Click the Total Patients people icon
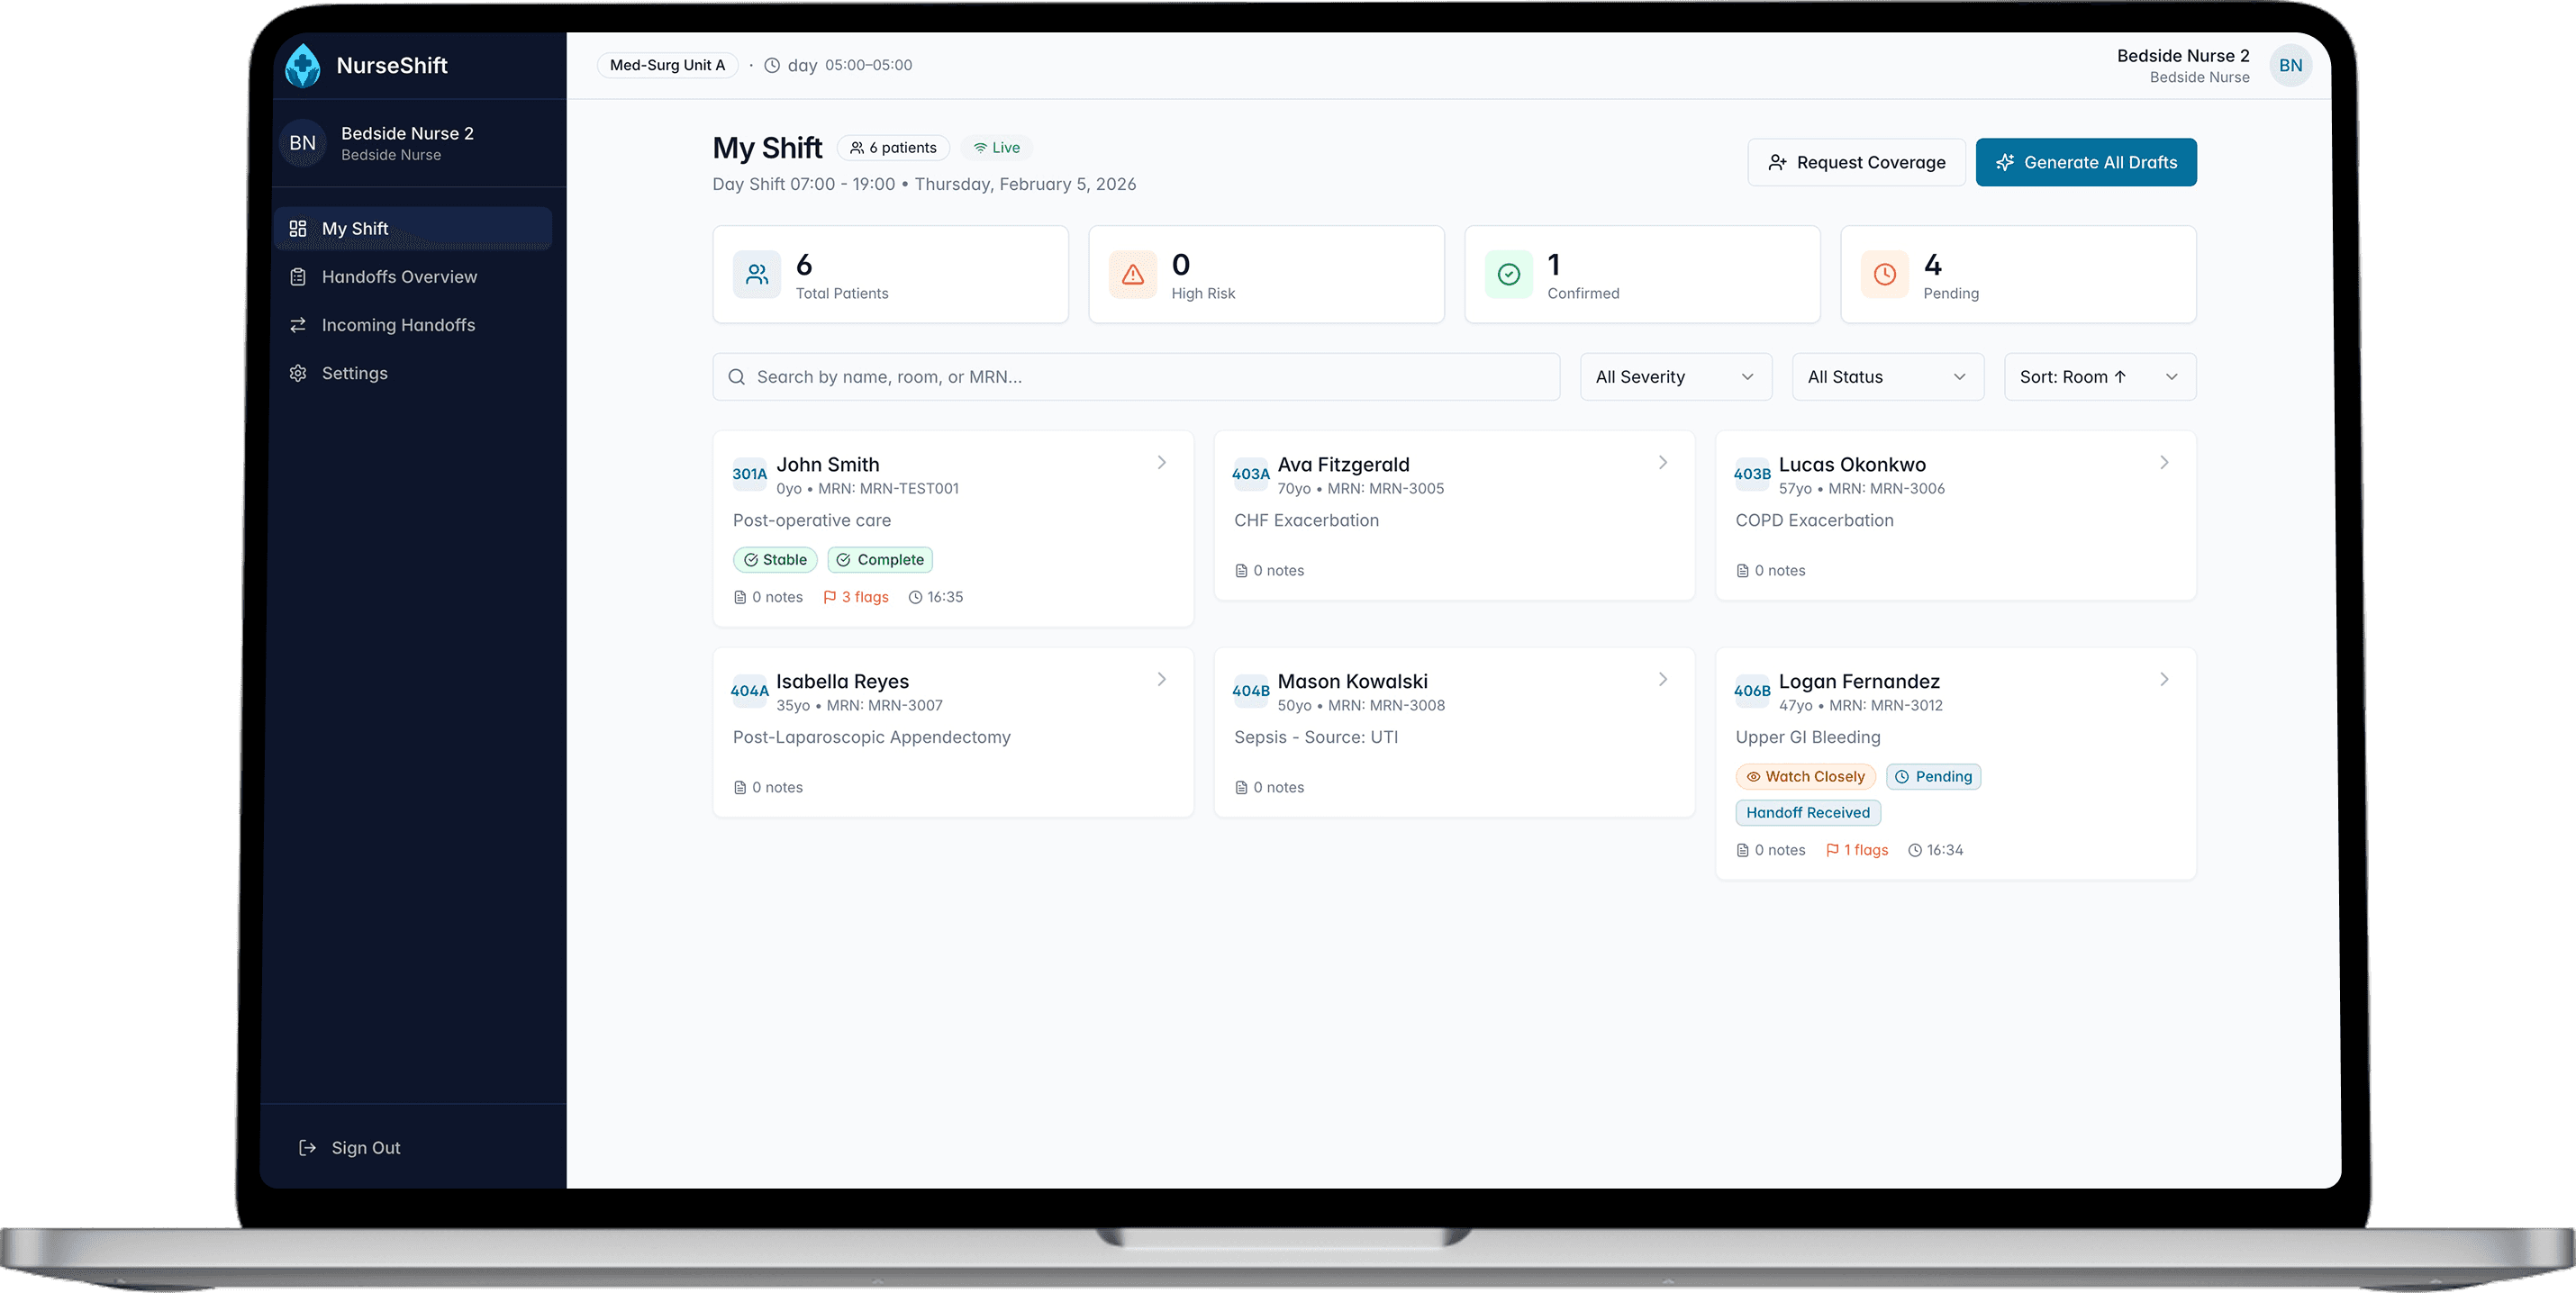The width and height of the screenshot is (2576, 1293). point(757,275)
